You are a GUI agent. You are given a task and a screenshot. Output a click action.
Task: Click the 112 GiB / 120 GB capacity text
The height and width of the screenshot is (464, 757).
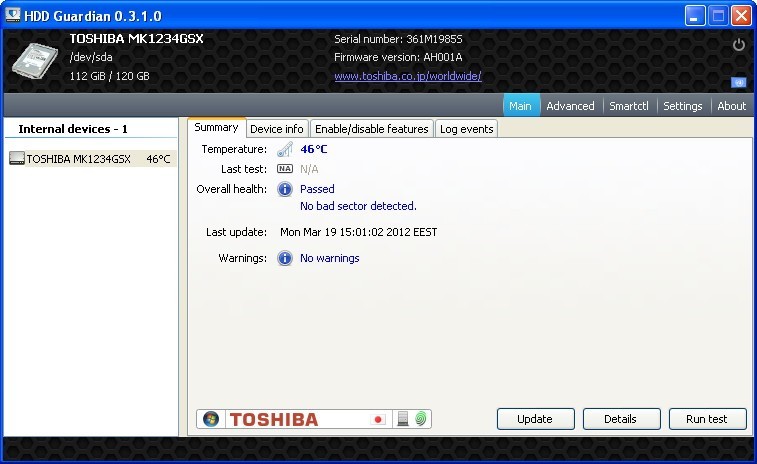pyautogui.click(x=110, y=76)
